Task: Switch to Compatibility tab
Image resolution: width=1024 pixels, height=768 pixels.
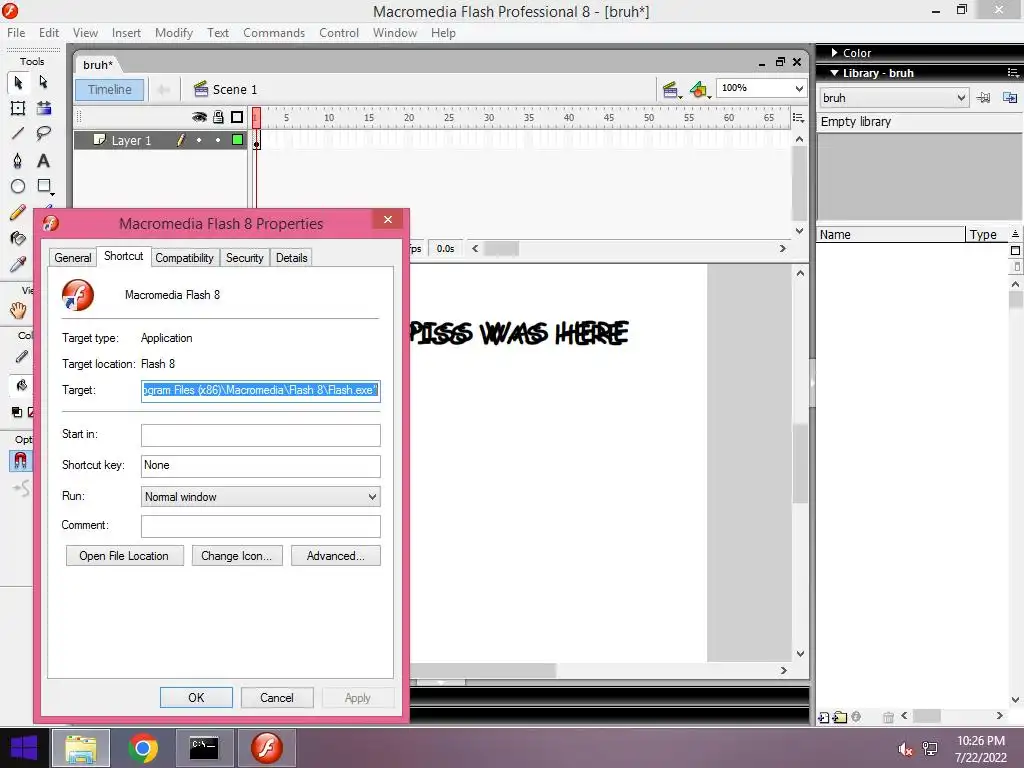Action: click(x=185, y=258)
